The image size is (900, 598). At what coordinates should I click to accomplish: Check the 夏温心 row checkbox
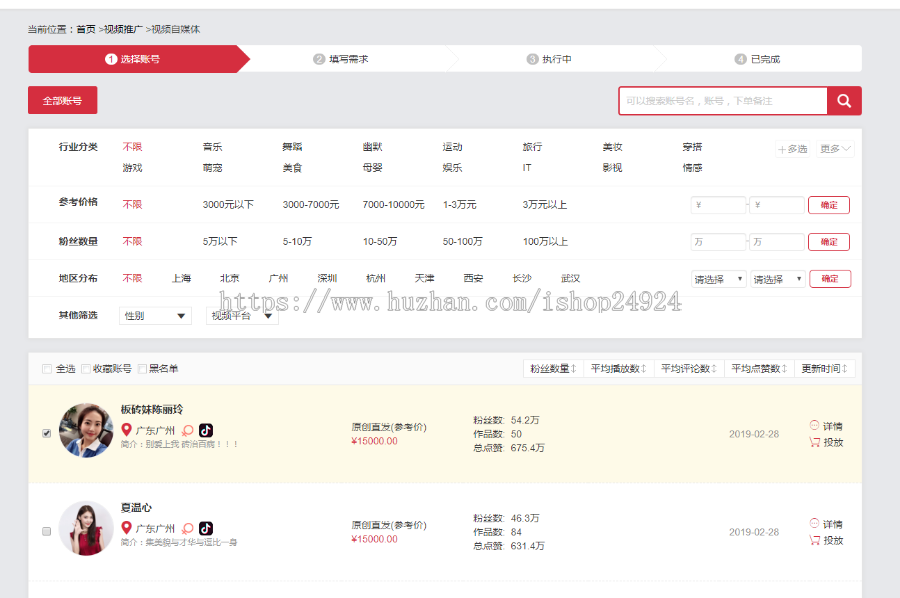[46, 531]
